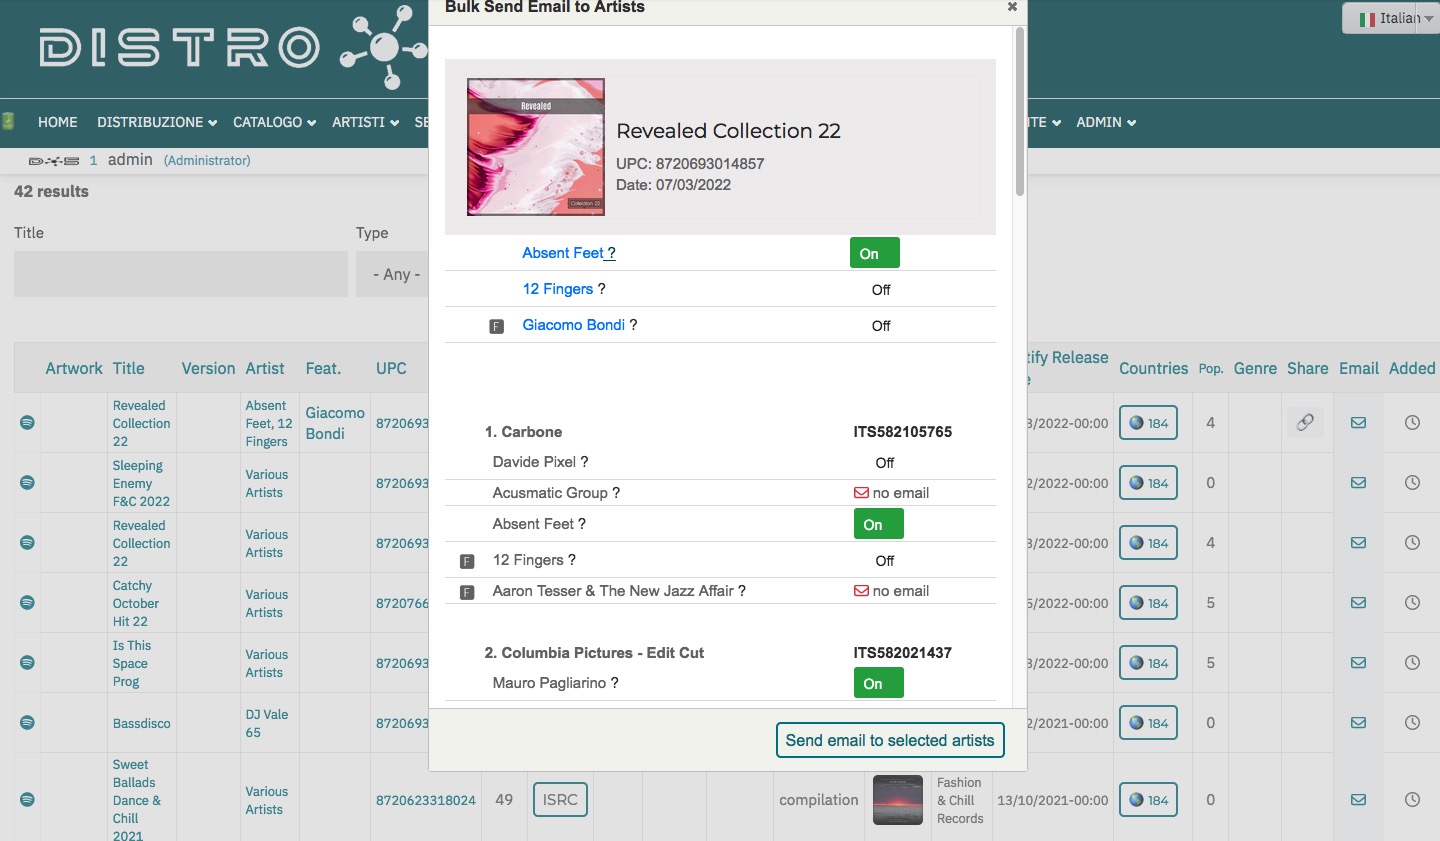Click Send email to selected artists button

(x=890, y=740)
